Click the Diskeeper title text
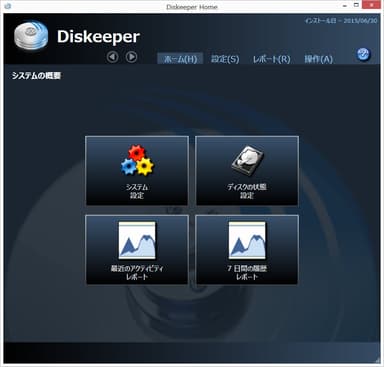The height and width of the screenshot is (367, 384). [98, 37]
